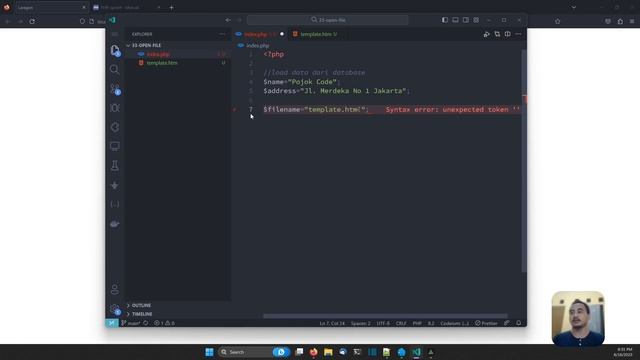Switch to the index.php editor tab
The width and height of the screenshot is (640, 360).
(x=259, y=34)
